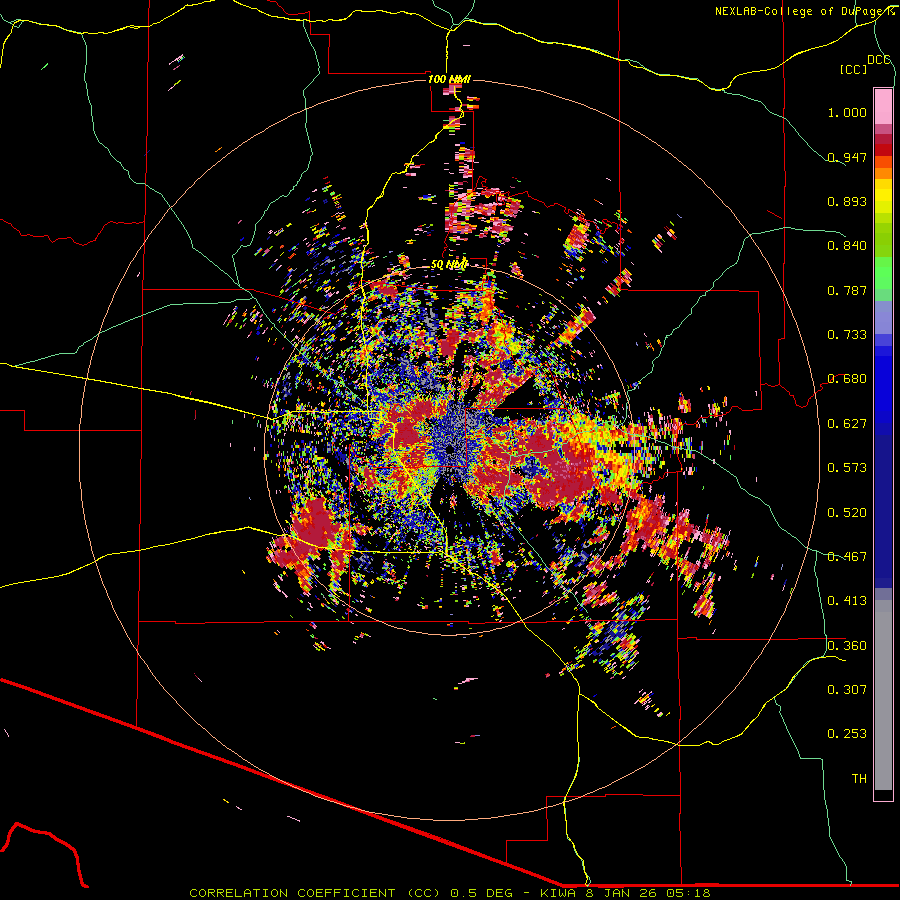Click the 0.520 legend value
The width and height of the screenshot is (900, 900).
coord(847,513)
